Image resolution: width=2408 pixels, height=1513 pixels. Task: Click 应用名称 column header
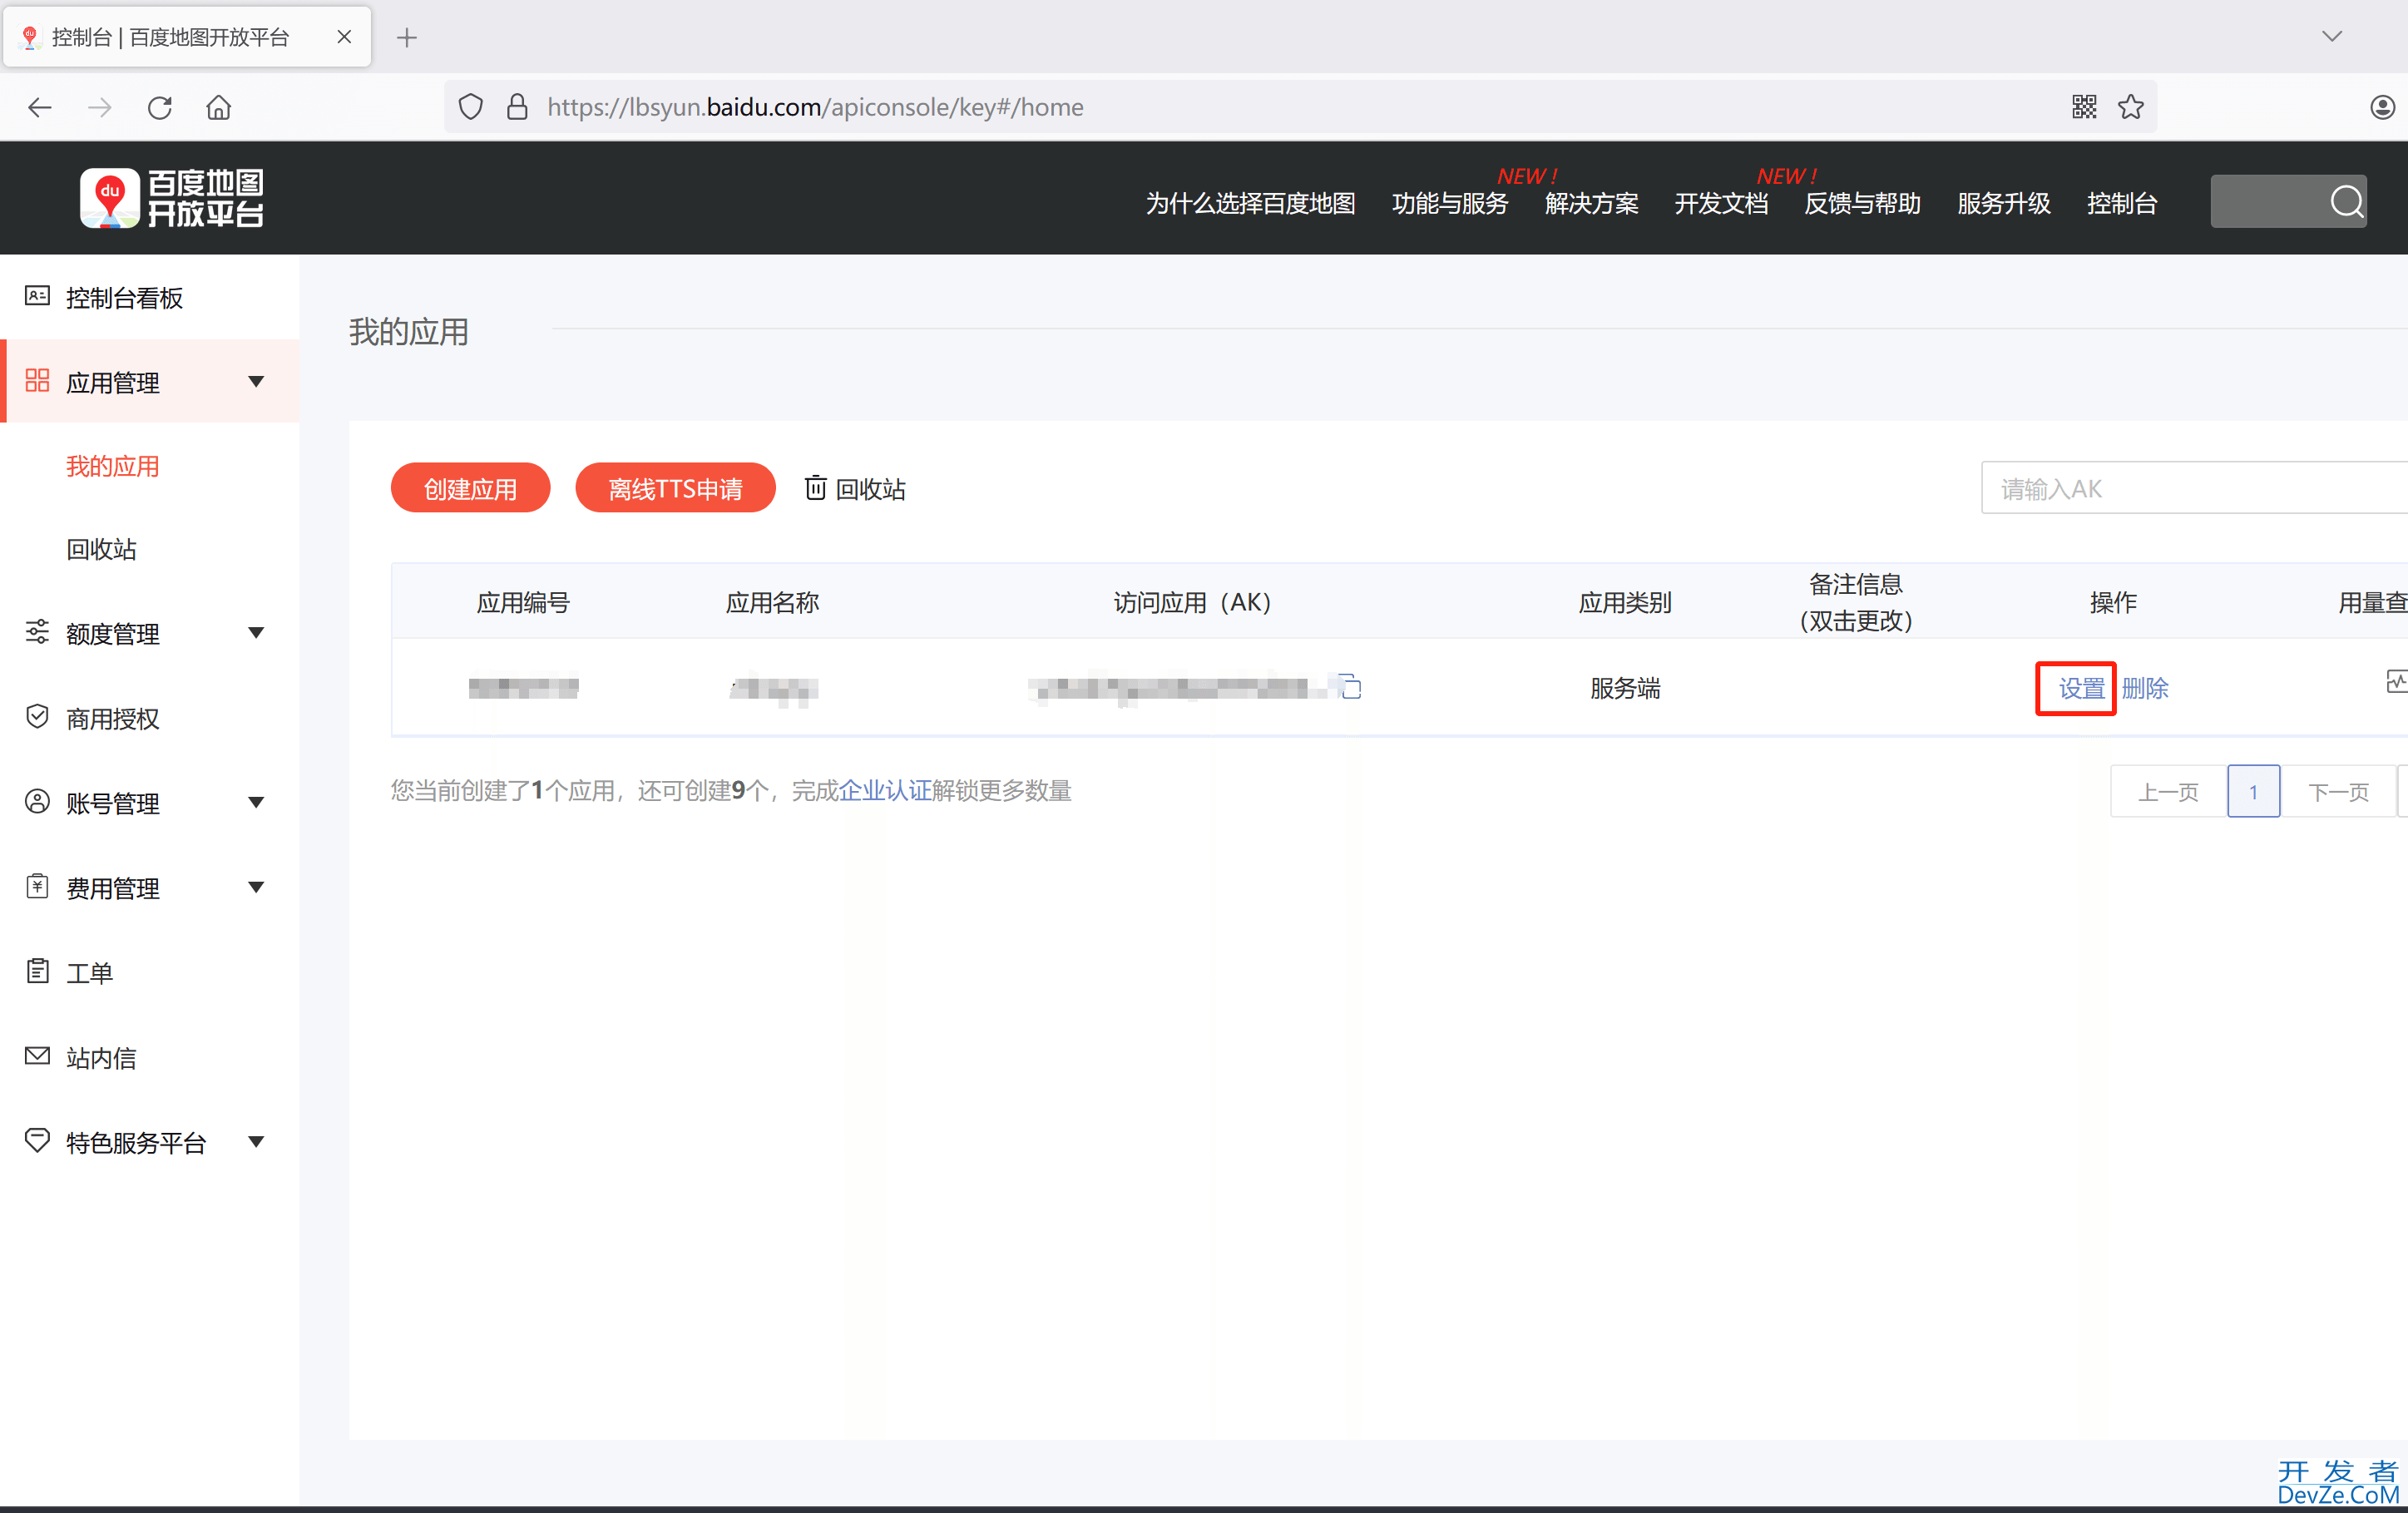[x=772, y=602]
